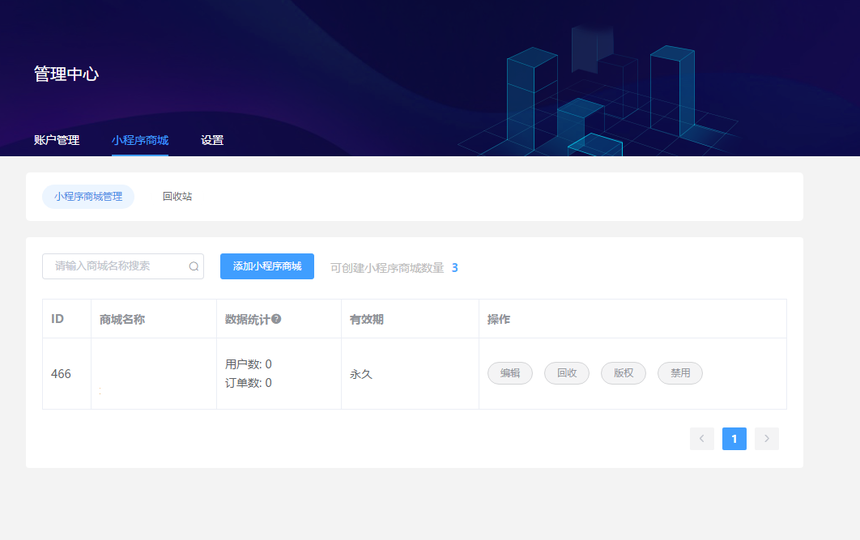Switch to the 设置 tab
This screenshot has width=860, height=540.
click(x=212, y=140)
